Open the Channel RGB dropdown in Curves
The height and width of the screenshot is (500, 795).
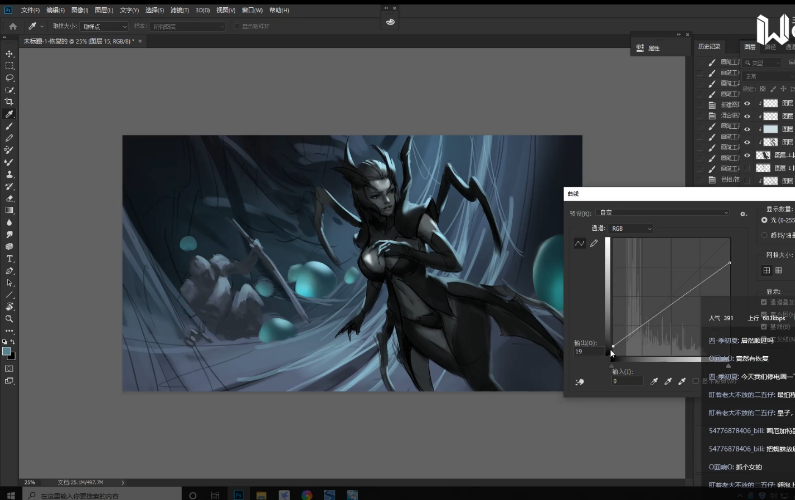point(630,229)
